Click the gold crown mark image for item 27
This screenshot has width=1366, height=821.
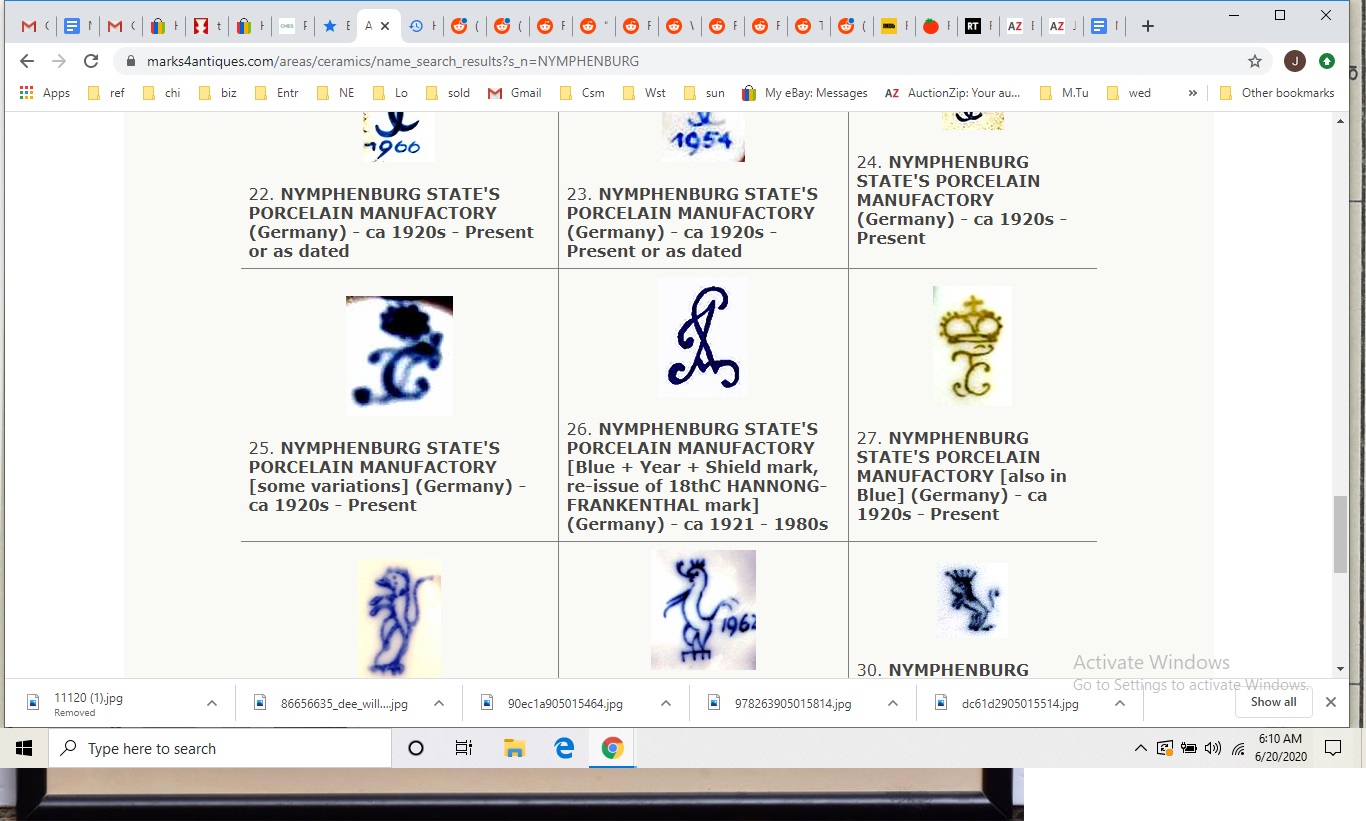[972, 346]
